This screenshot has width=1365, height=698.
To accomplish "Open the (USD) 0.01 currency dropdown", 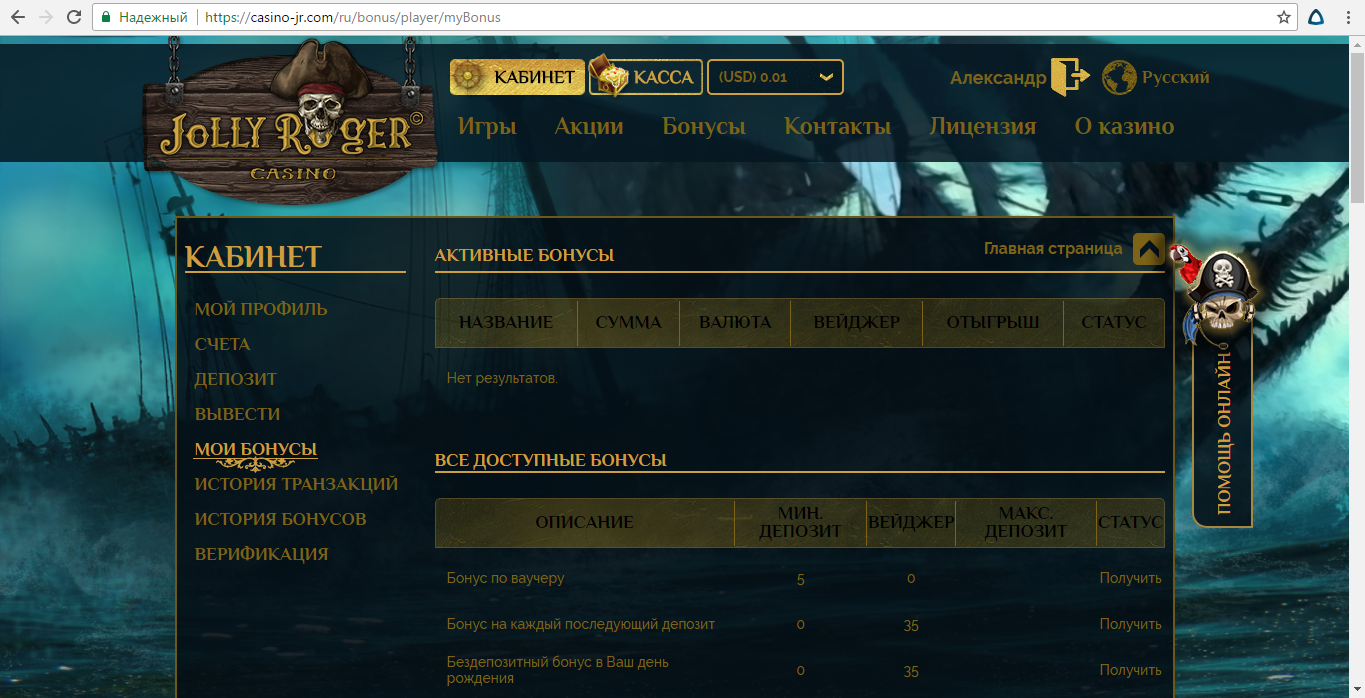I will pyautogui.click(x=775, y=76).
